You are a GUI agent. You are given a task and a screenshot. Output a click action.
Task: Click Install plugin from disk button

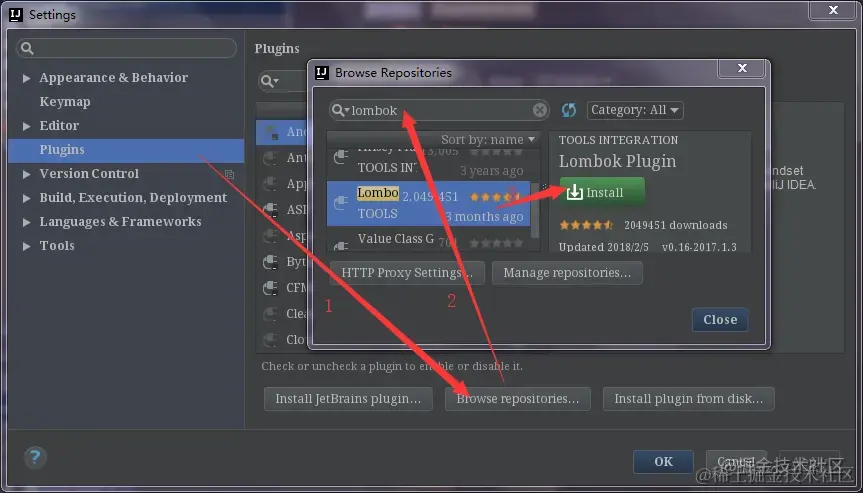click(x=689, y=399)
